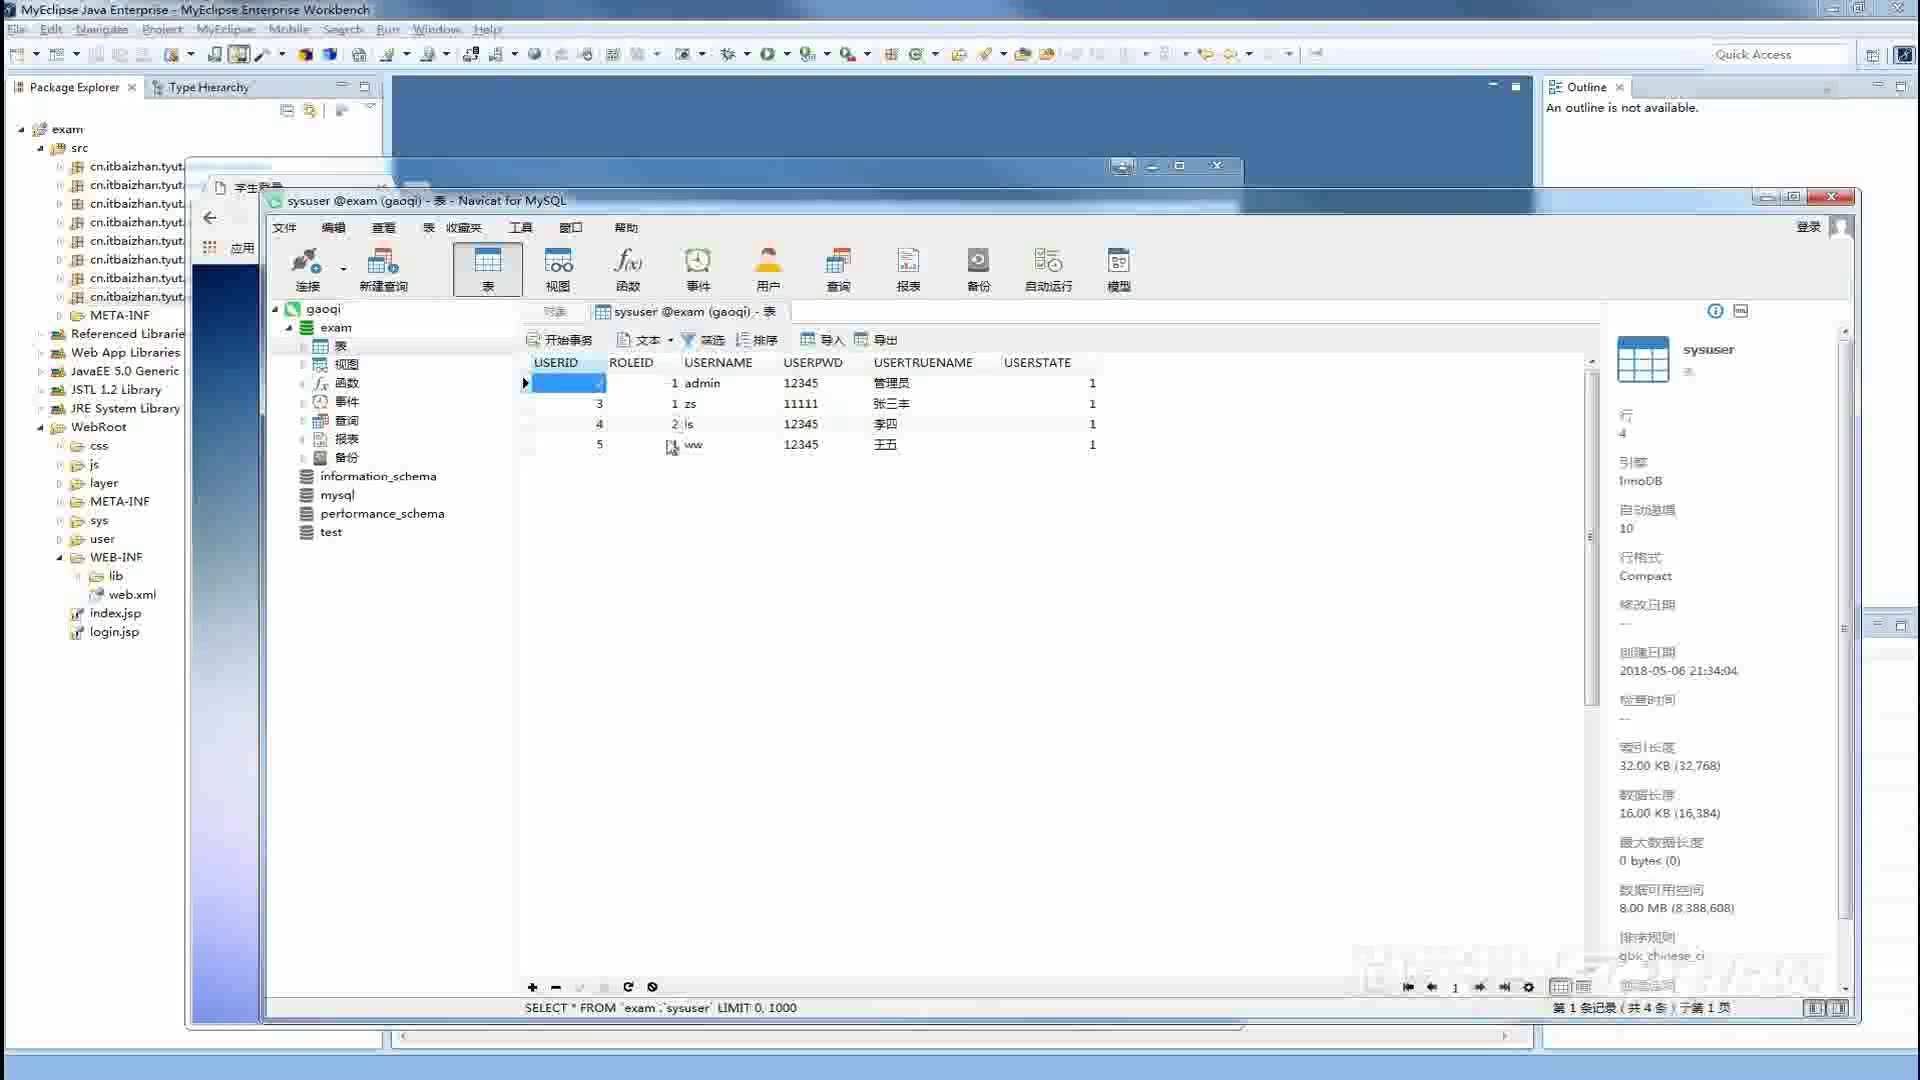Viewport: 1920px width, 1080px height.
Task: Expand the 视图 node in Navicat tree
Action: (303, 365)
